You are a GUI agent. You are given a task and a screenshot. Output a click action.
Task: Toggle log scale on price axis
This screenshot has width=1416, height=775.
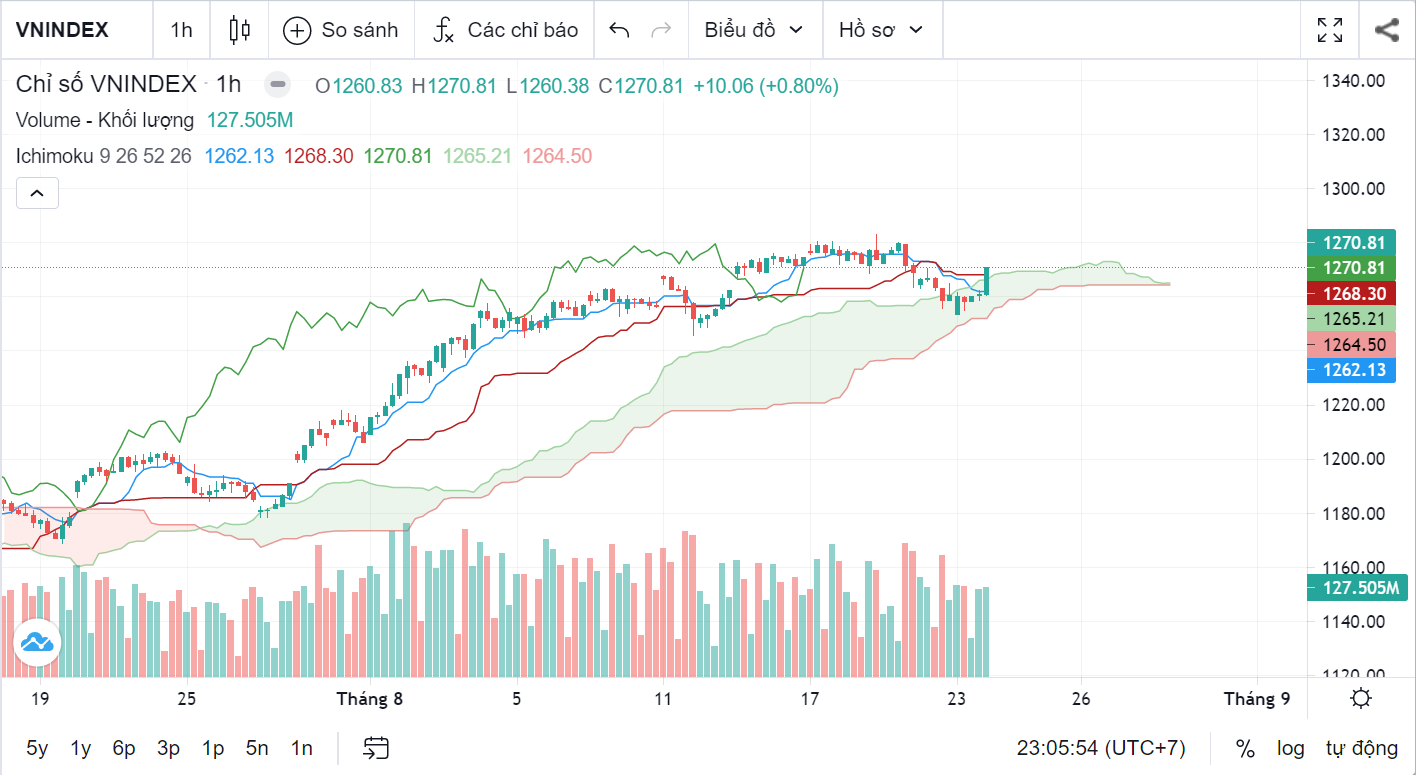[x=1290, y=748]
